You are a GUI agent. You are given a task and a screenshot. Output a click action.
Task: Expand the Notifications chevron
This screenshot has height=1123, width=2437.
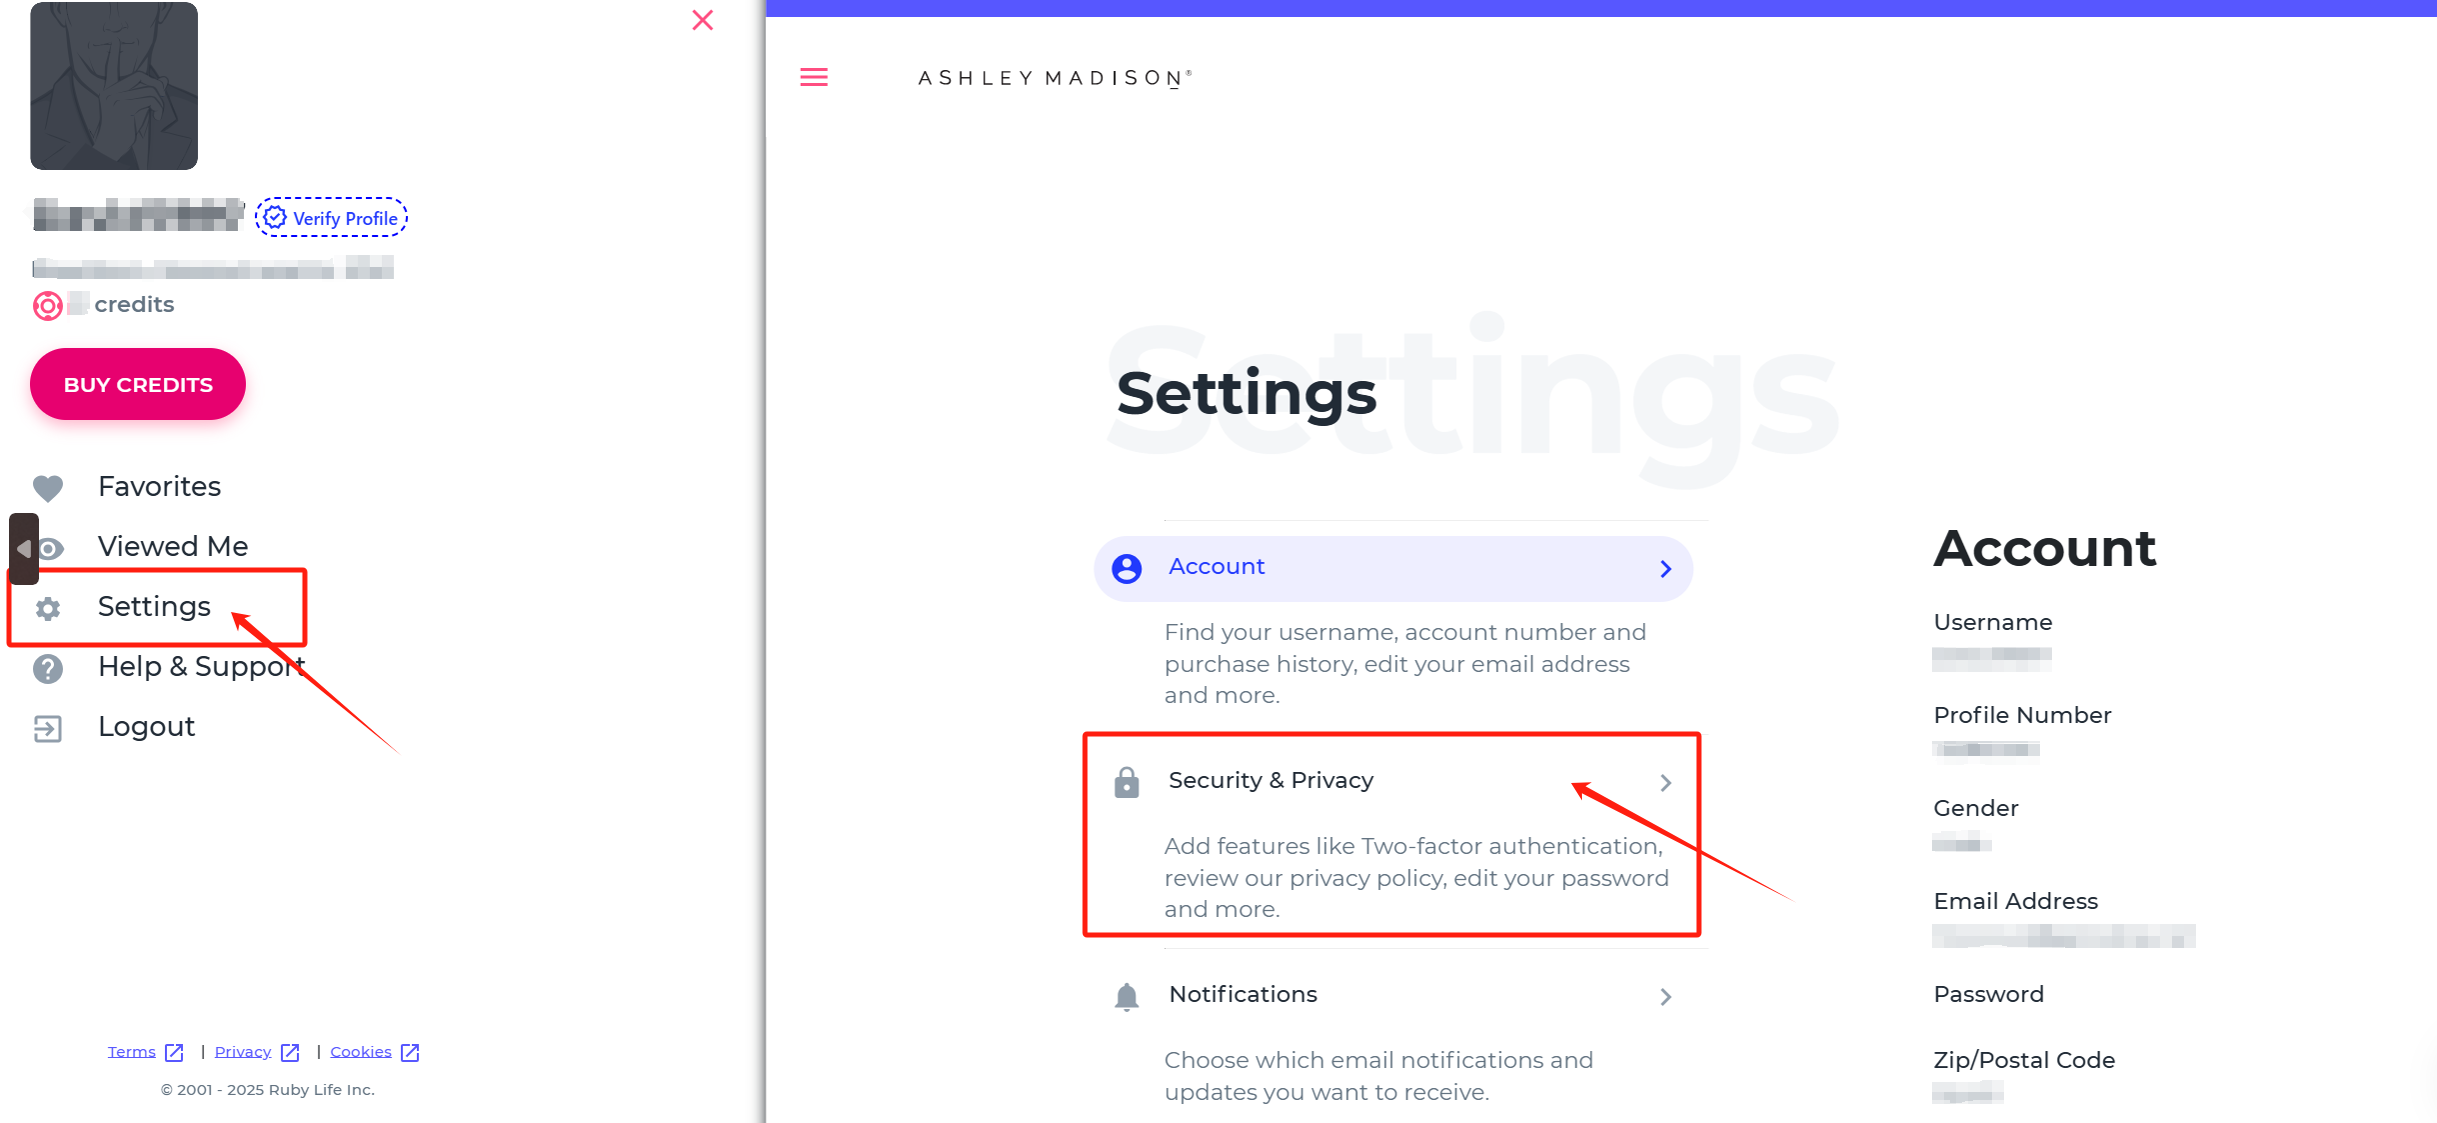[1666, 996]
